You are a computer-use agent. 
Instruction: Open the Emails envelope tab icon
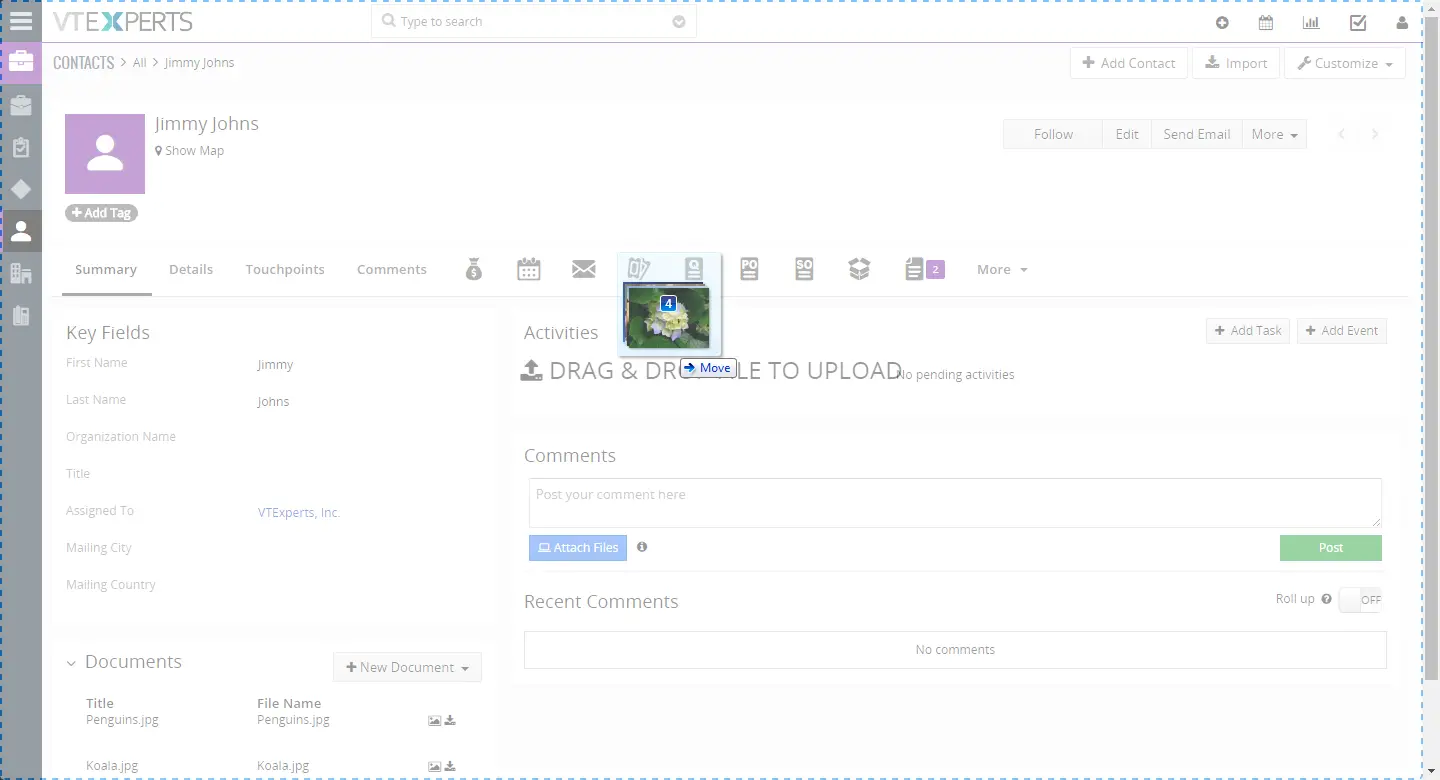point(584,269)
